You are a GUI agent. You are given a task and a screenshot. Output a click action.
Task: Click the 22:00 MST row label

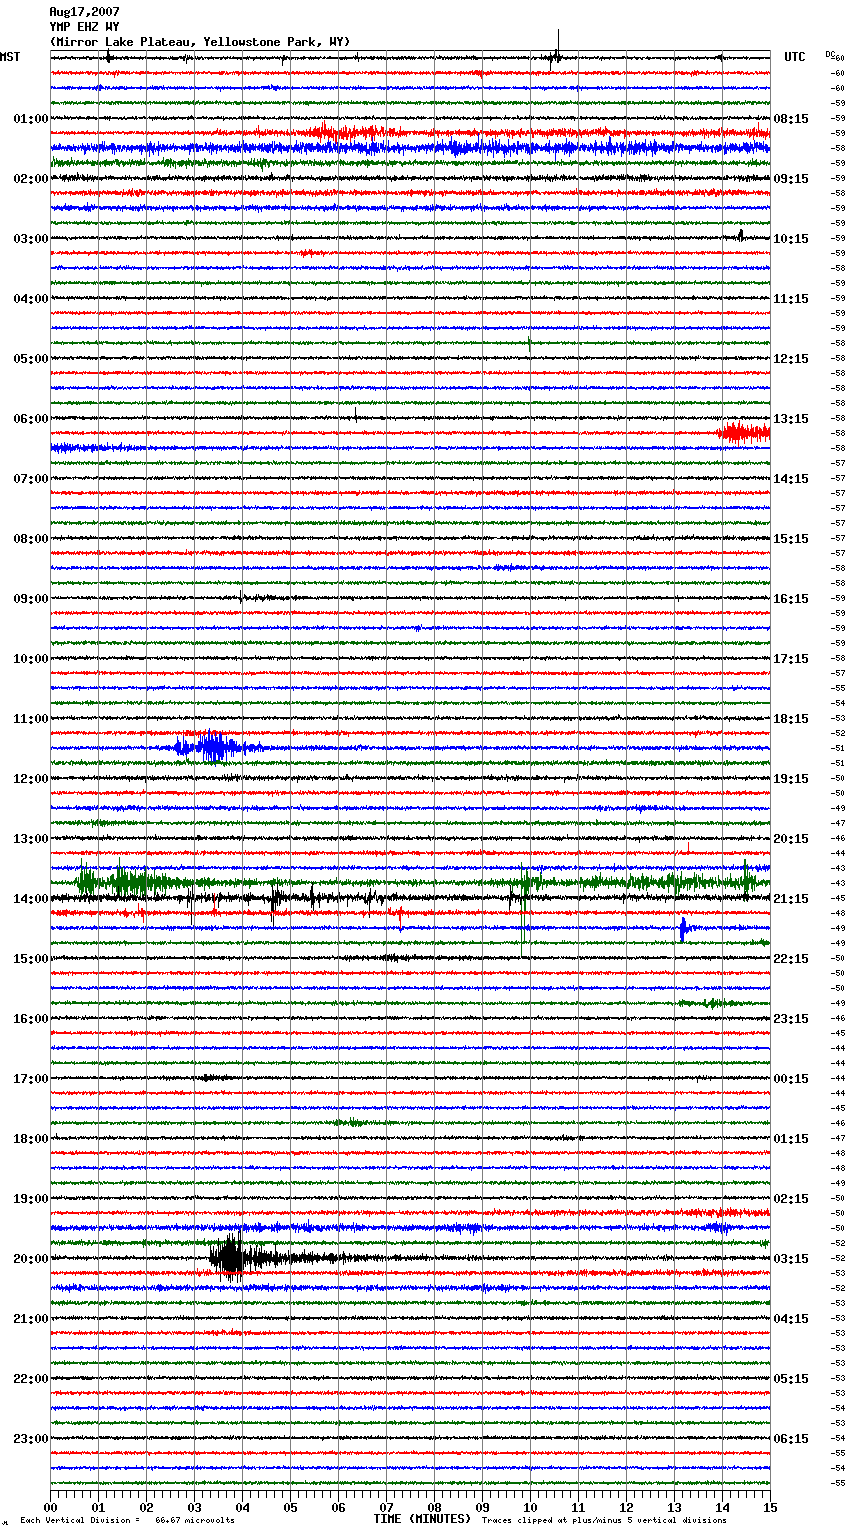30,1379
